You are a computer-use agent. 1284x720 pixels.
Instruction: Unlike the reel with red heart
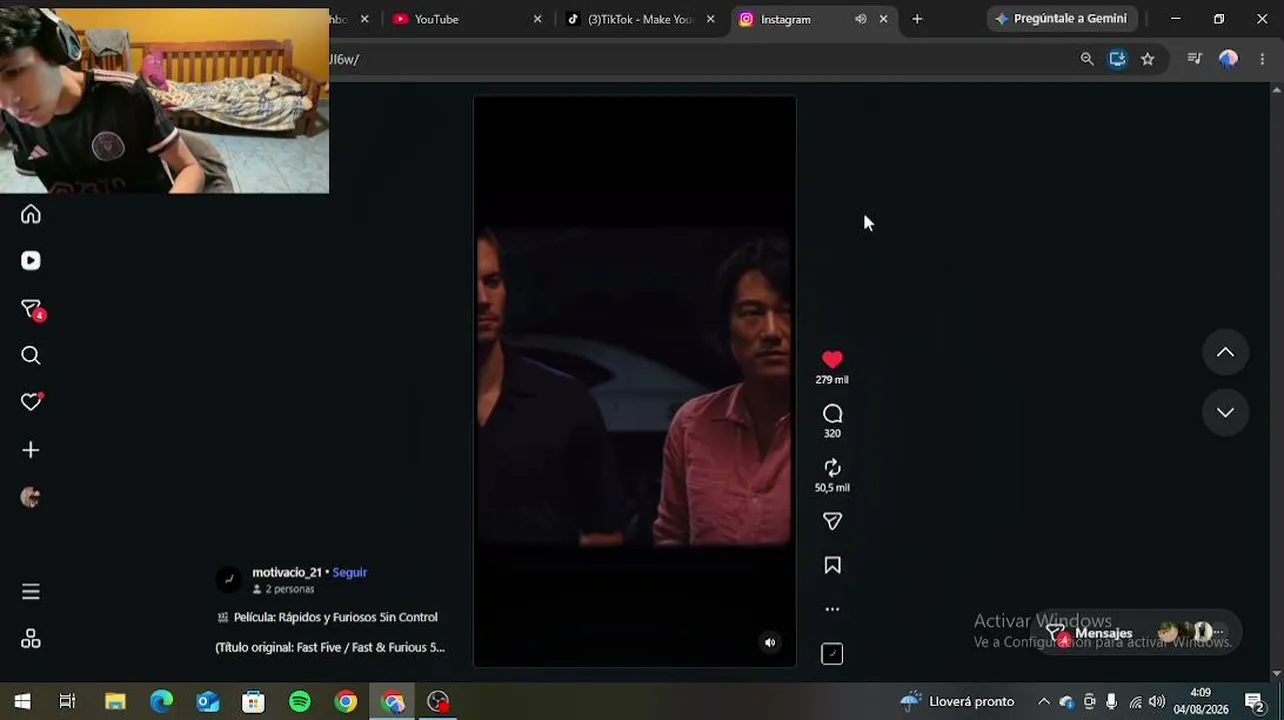coord(832,359)
